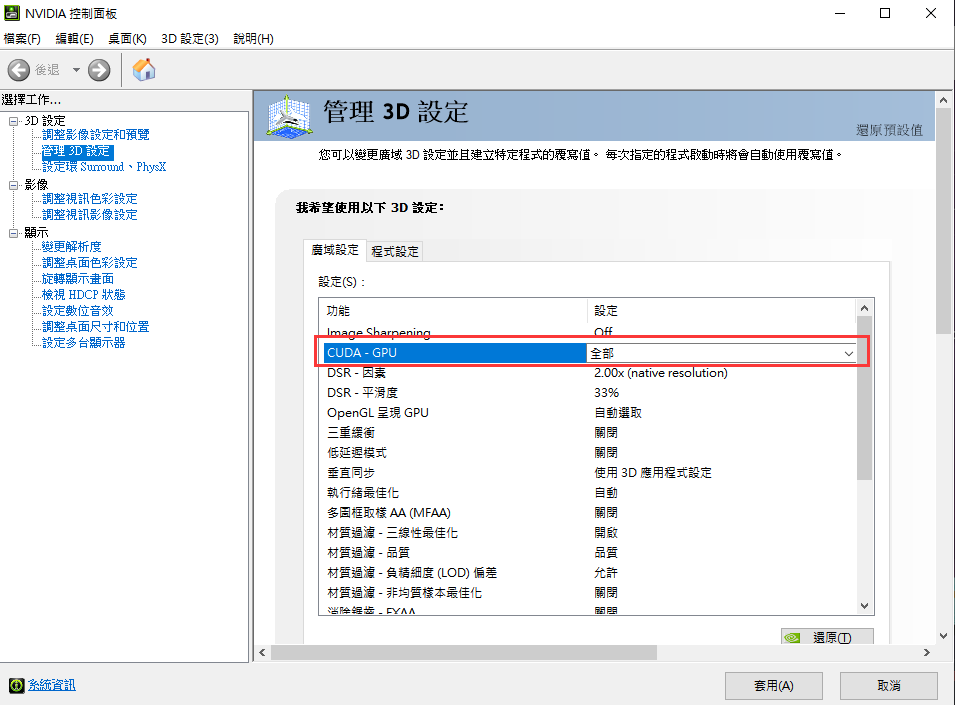Open the 說明(H) menu

coord(253,39)
